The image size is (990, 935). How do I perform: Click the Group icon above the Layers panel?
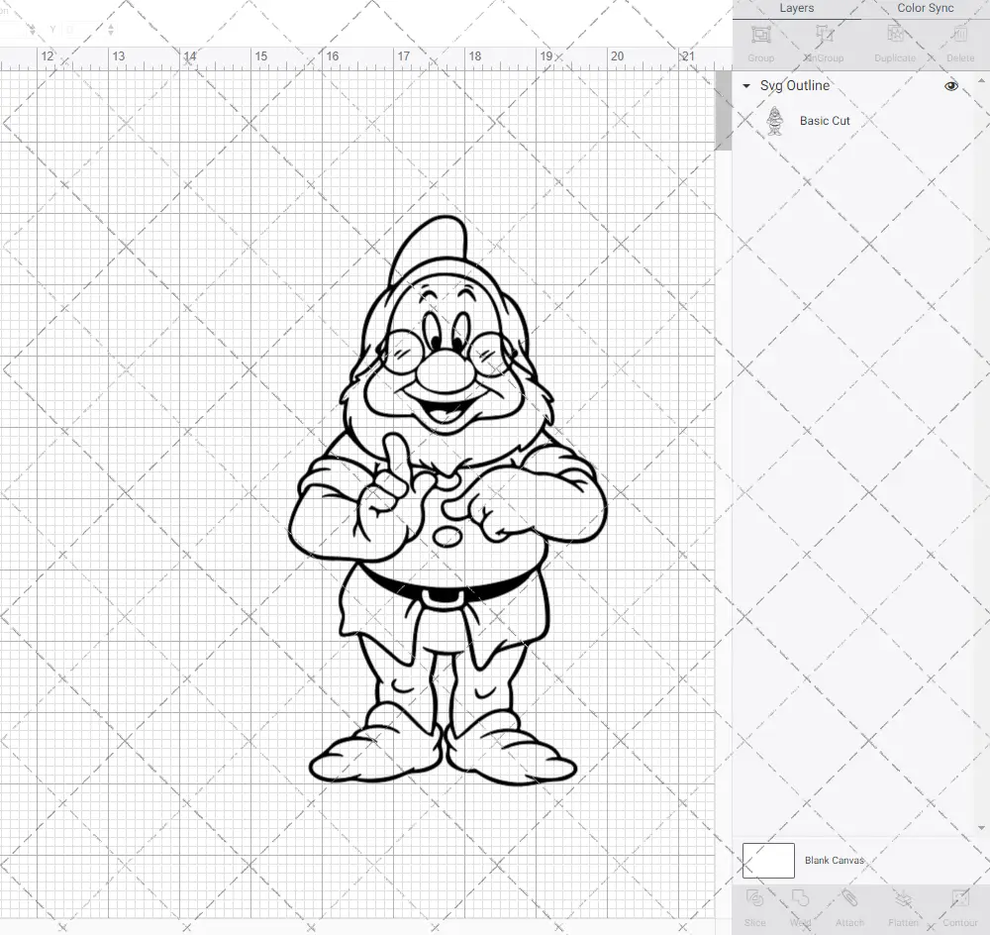(x=760, y=42)
